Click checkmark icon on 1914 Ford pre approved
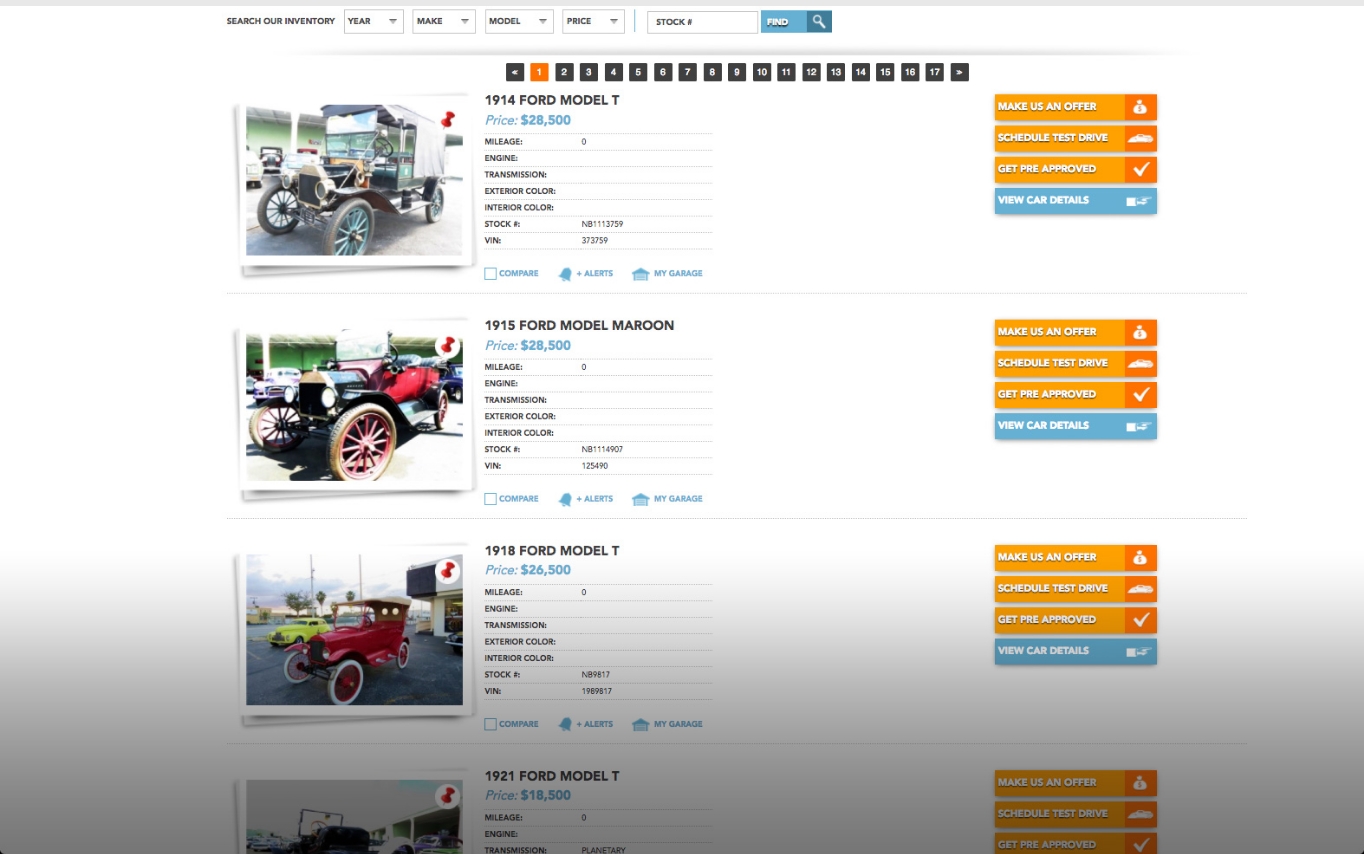Viewport: 1364px width, 854px height. point(1140,169)
